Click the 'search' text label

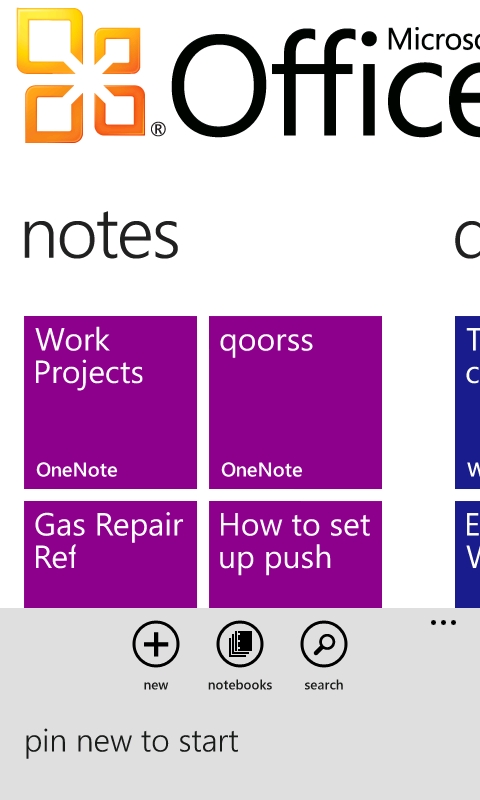coord(324,685)
